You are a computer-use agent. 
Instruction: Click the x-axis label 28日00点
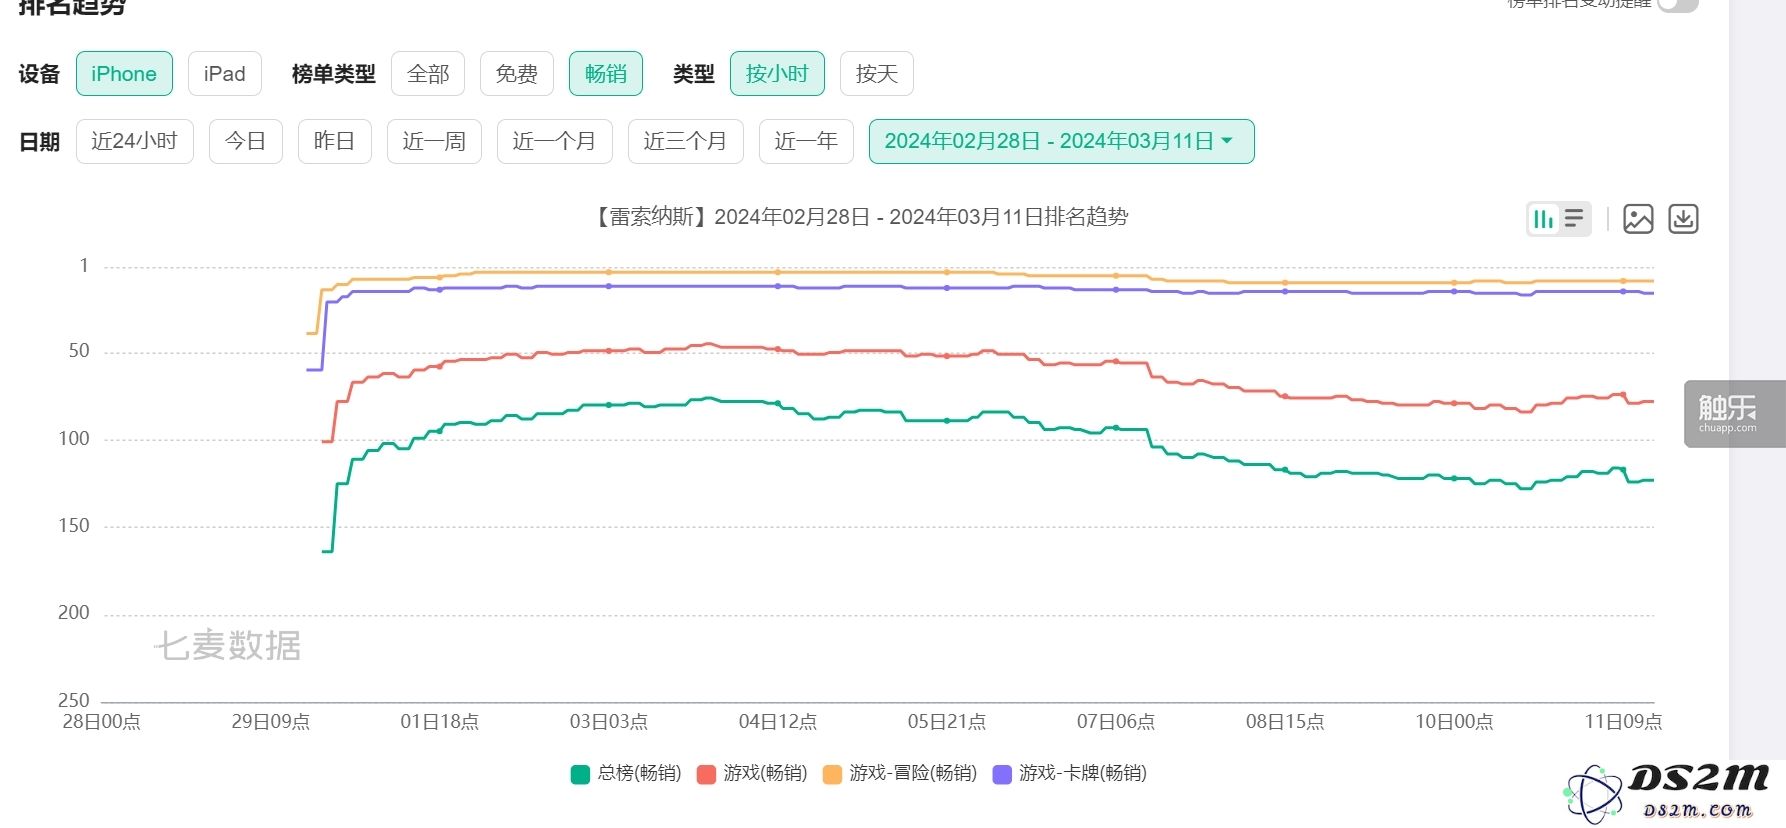101,722
